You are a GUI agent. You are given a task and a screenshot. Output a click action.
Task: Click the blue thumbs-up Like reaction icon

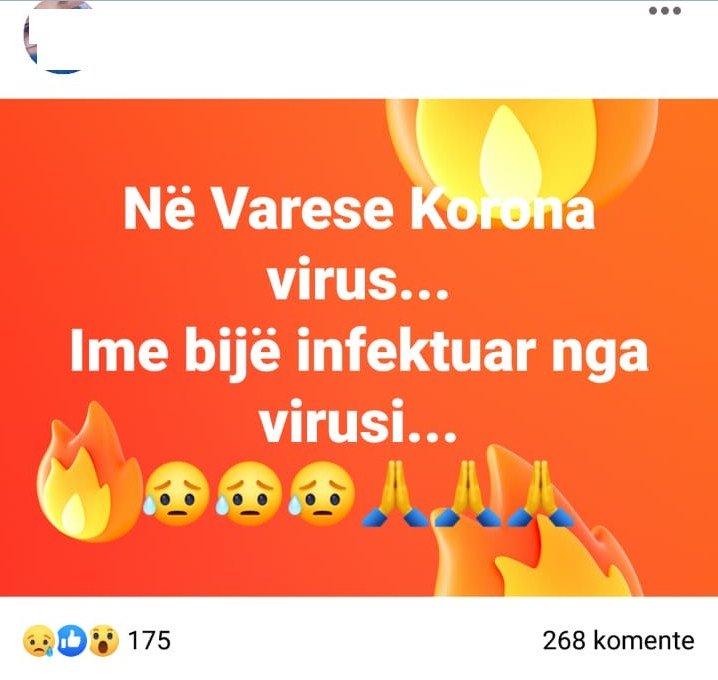tap(71, 640)
